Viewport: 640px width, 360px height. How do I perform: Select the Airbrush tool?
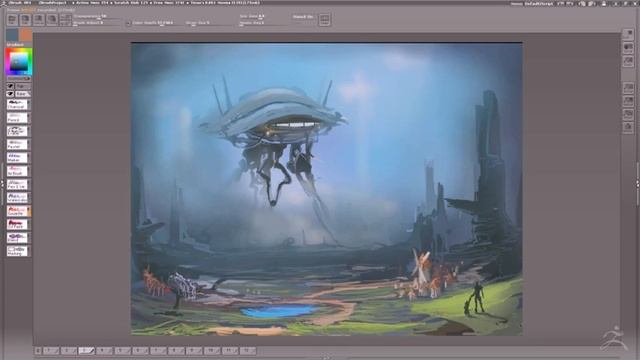click(x=17, y=171)
